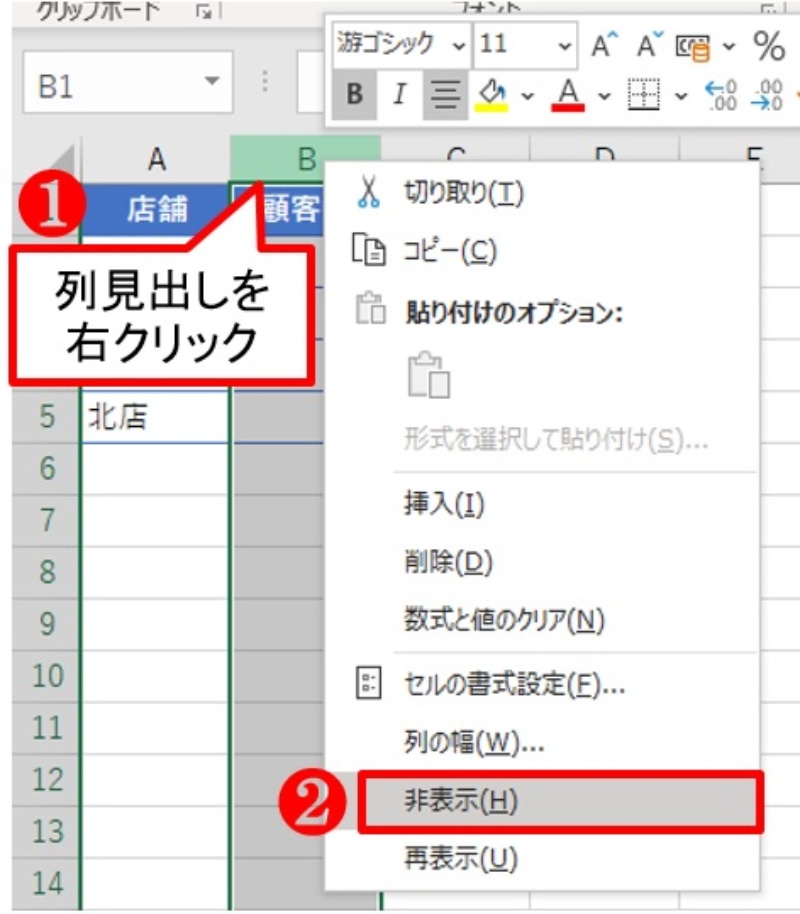Open the font size dropdown

[x=565, y=45]
